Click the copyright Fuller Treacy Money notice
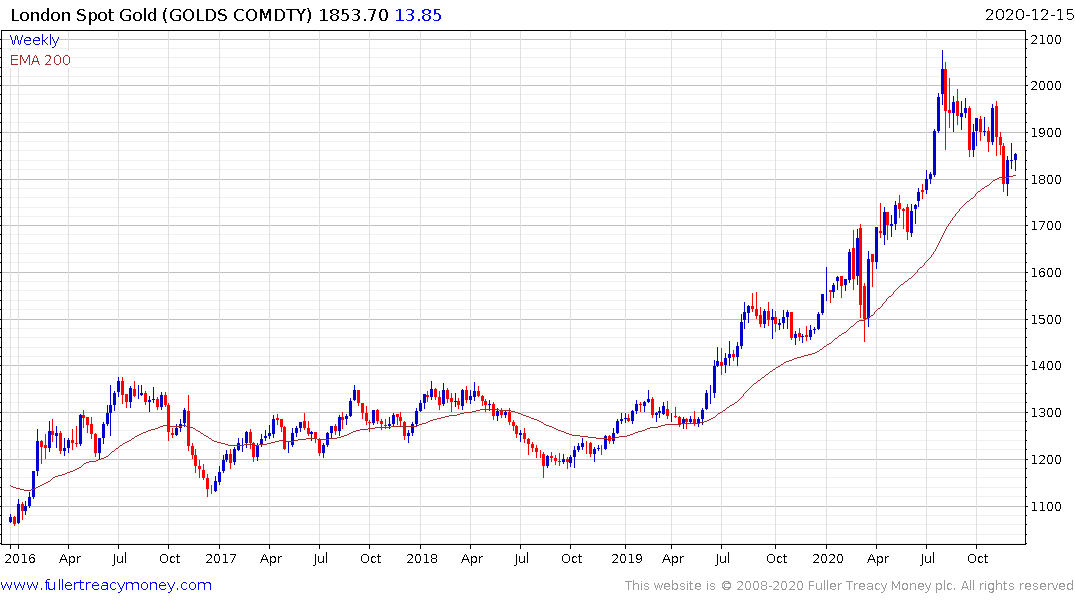The height and width of the screenshot is (600, 1075). point(849,586)
